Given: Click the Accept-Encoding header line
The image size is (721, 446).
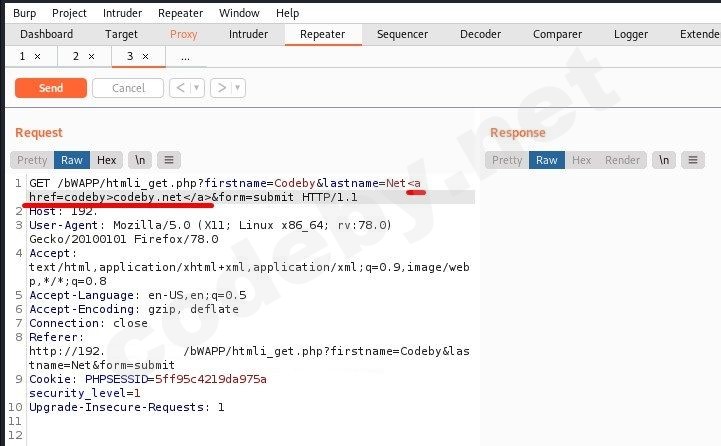Looking at the screenshot, I should 134,309.
